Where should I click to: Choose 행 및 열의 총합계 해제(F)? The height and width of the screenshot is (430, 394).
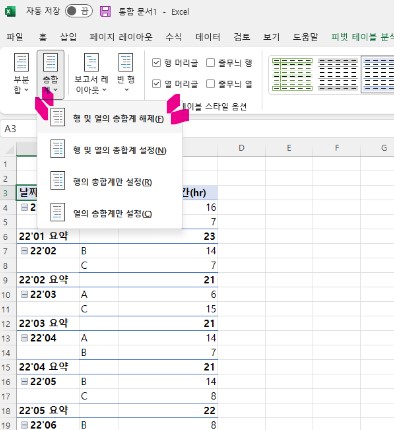109,118
